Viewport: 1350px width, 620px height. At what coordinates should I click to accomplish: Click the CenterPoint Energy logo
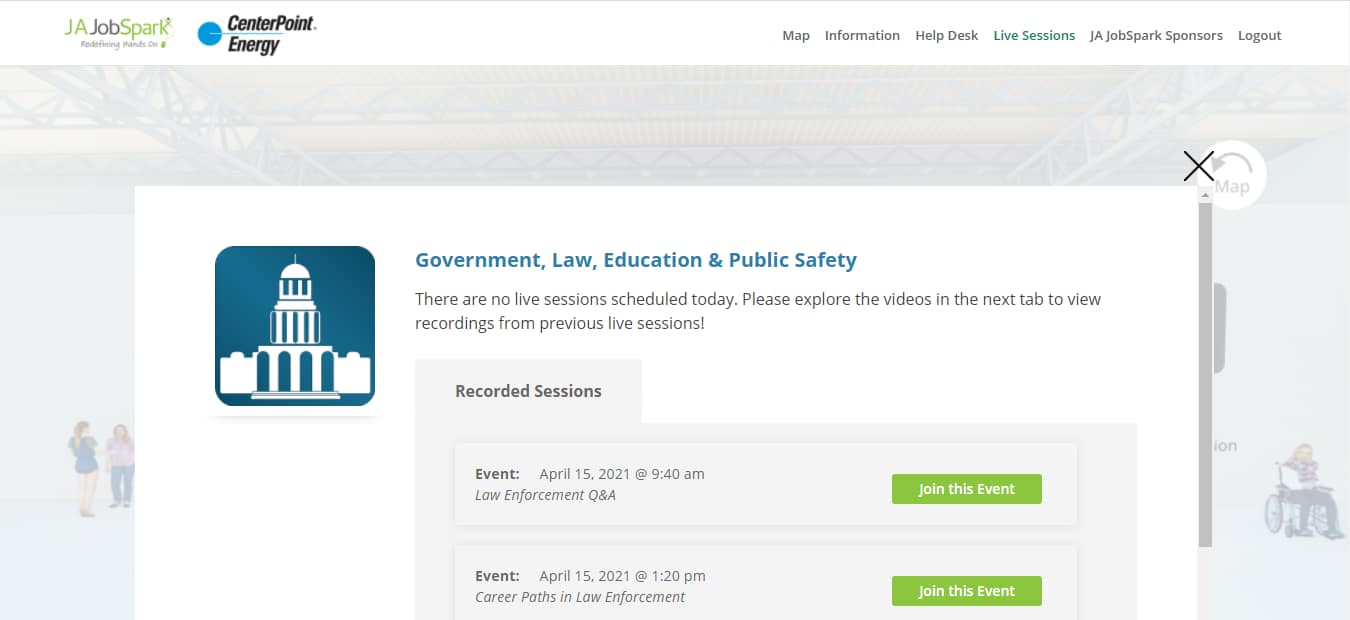(x=257, y=34)
